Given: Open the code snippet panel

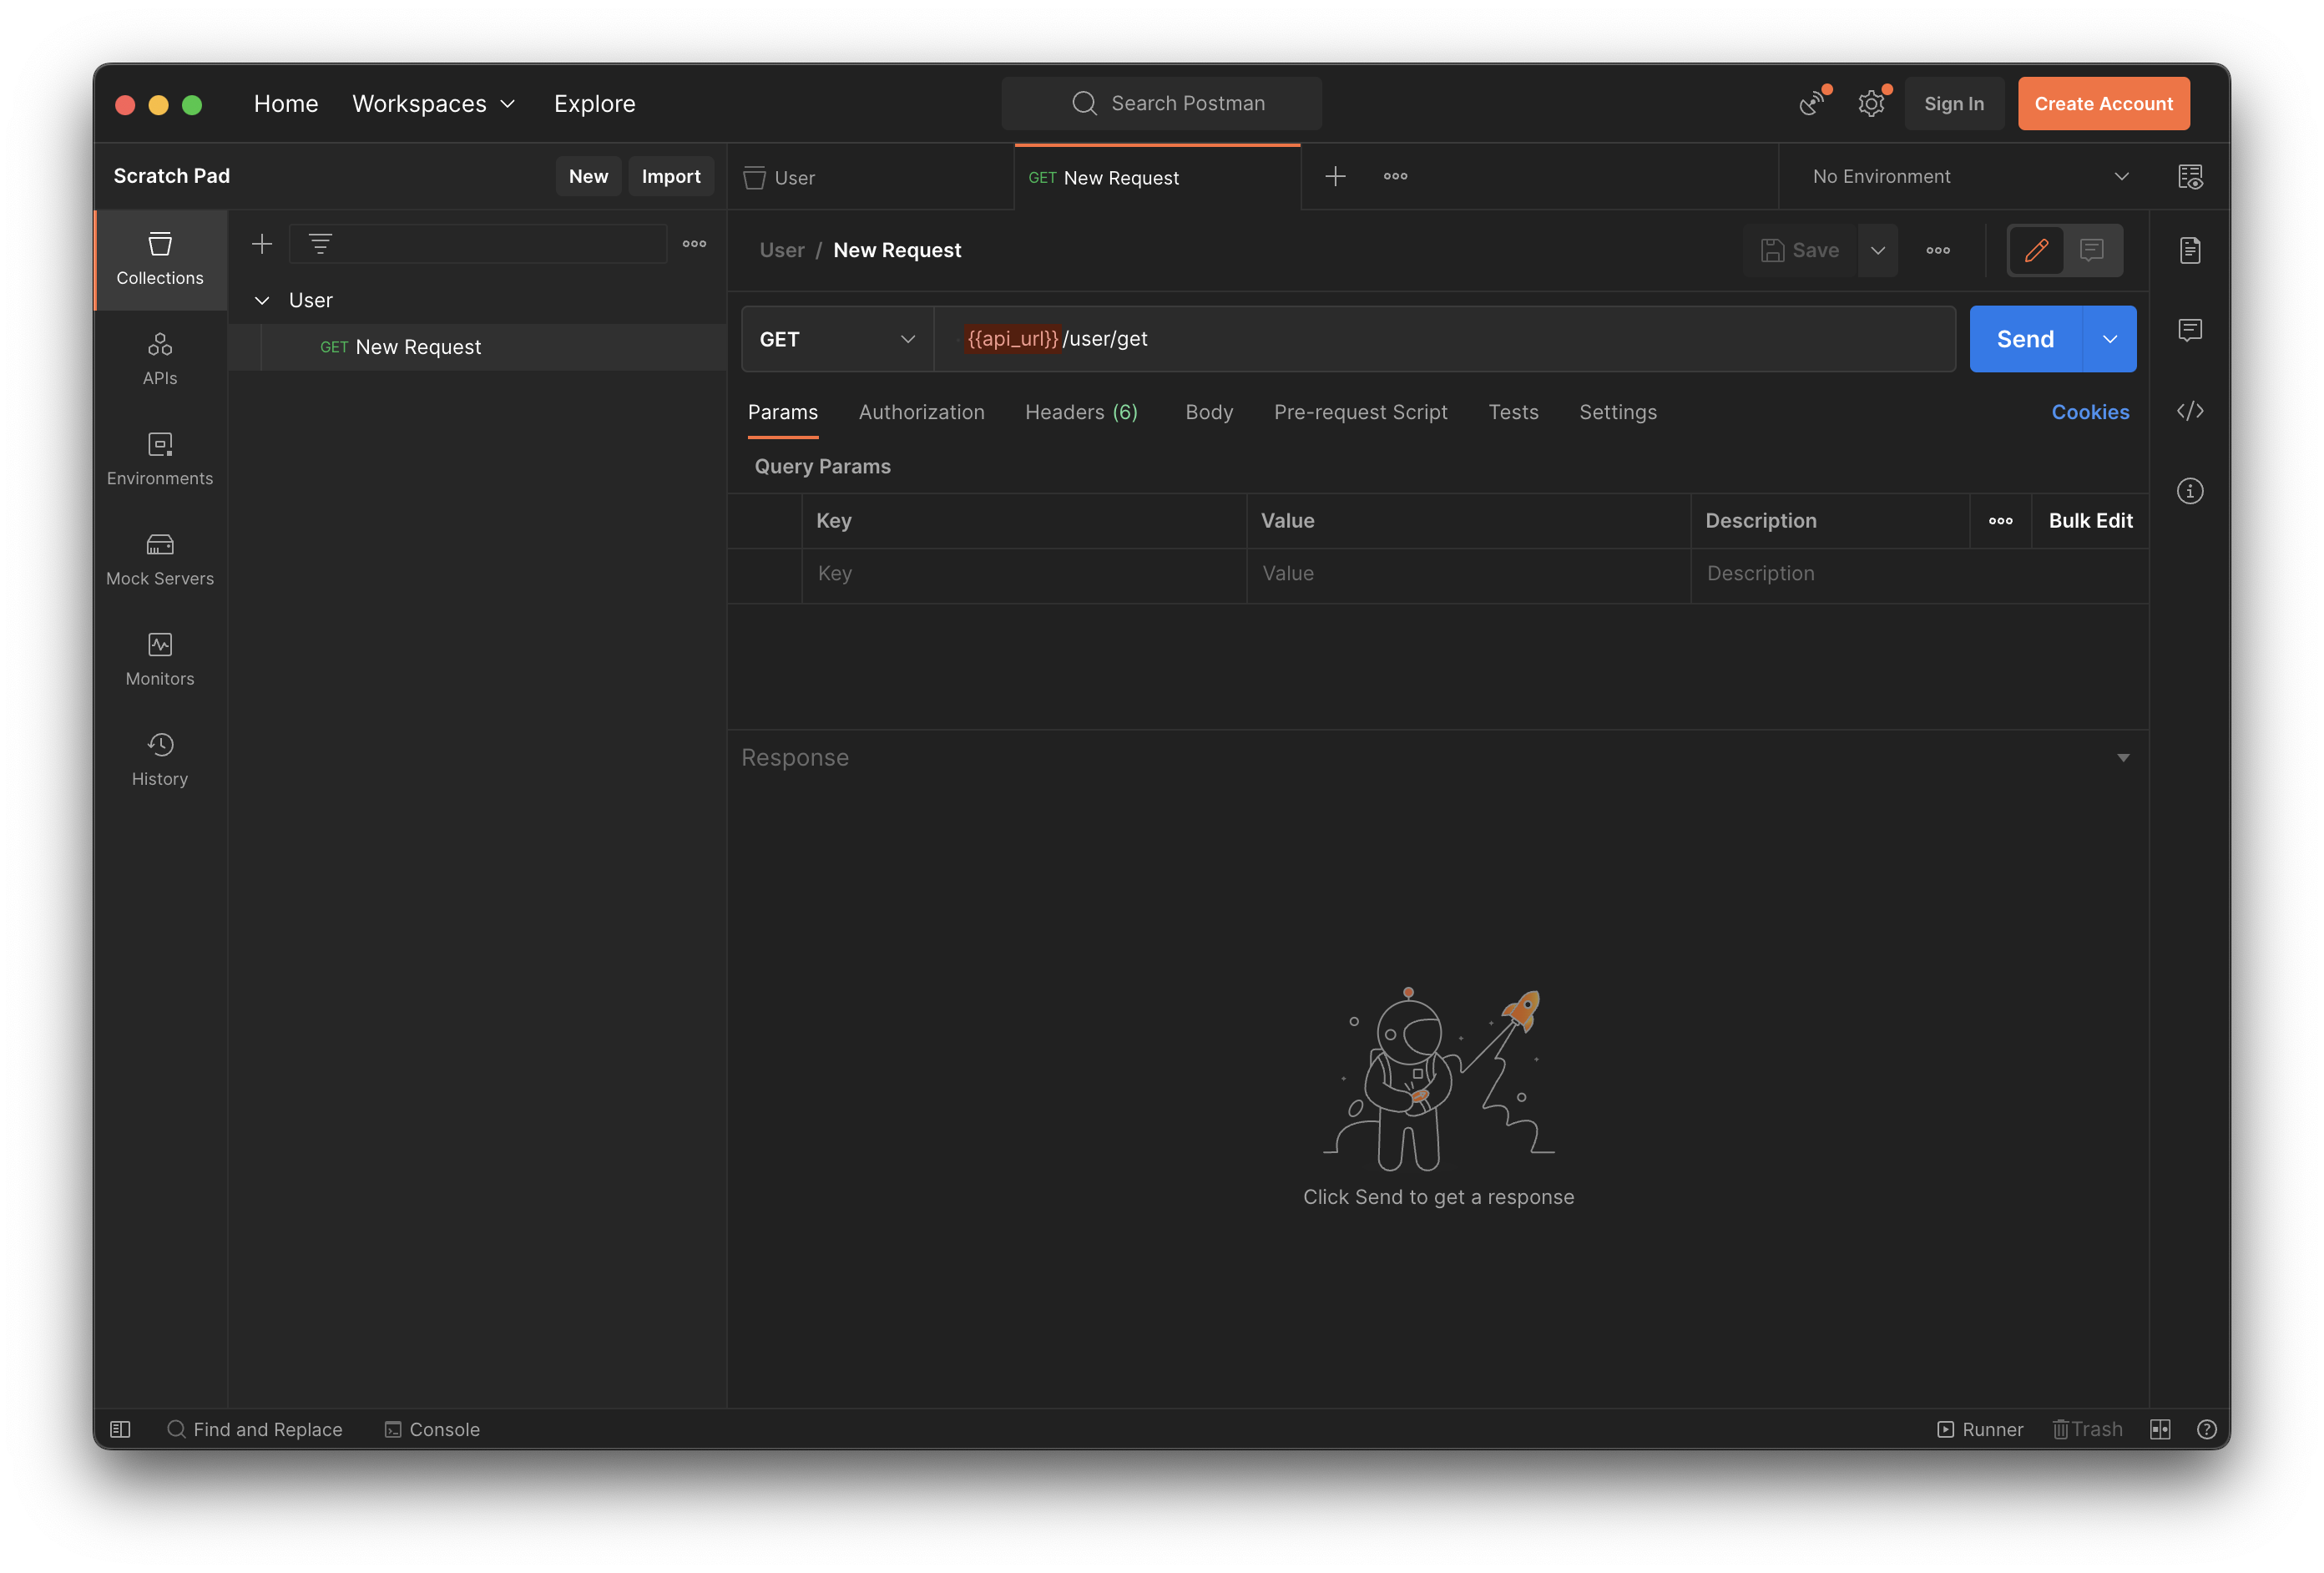Looking at the screenshot, I should (2190, 411).
